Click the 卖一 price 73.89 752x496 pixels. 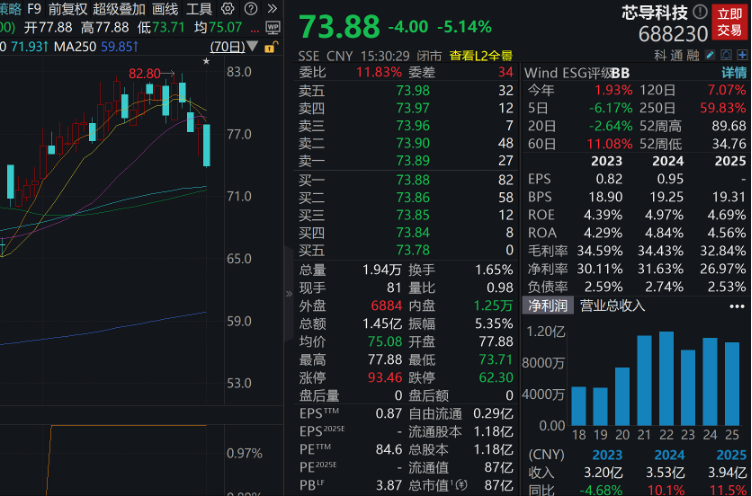(413, 161)
